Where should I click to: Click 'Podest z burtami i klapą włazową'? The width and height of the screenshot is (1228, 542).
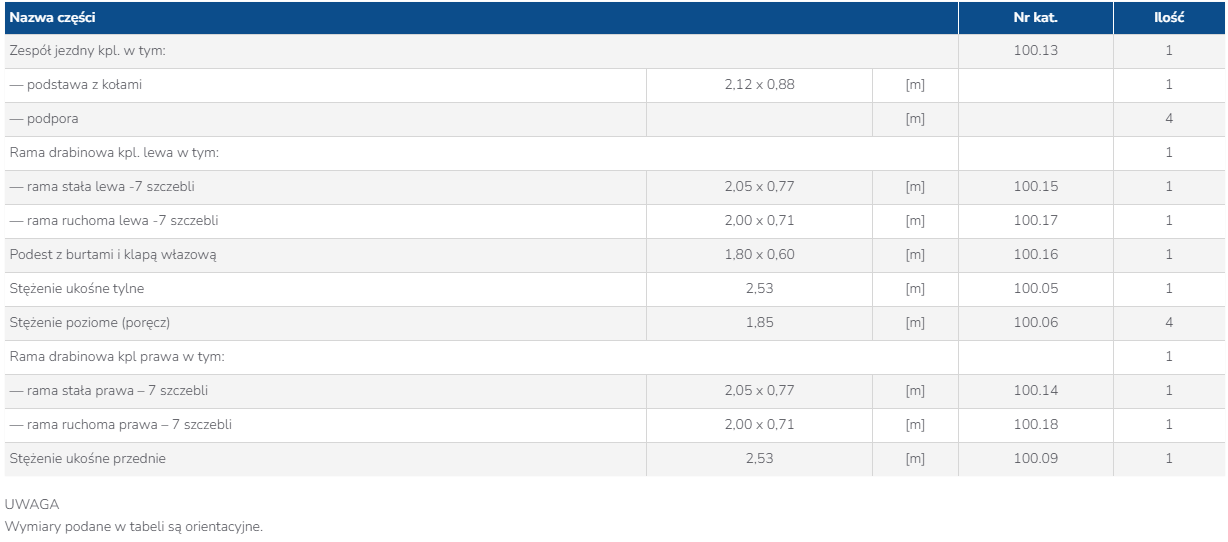[x=113, y=255]
